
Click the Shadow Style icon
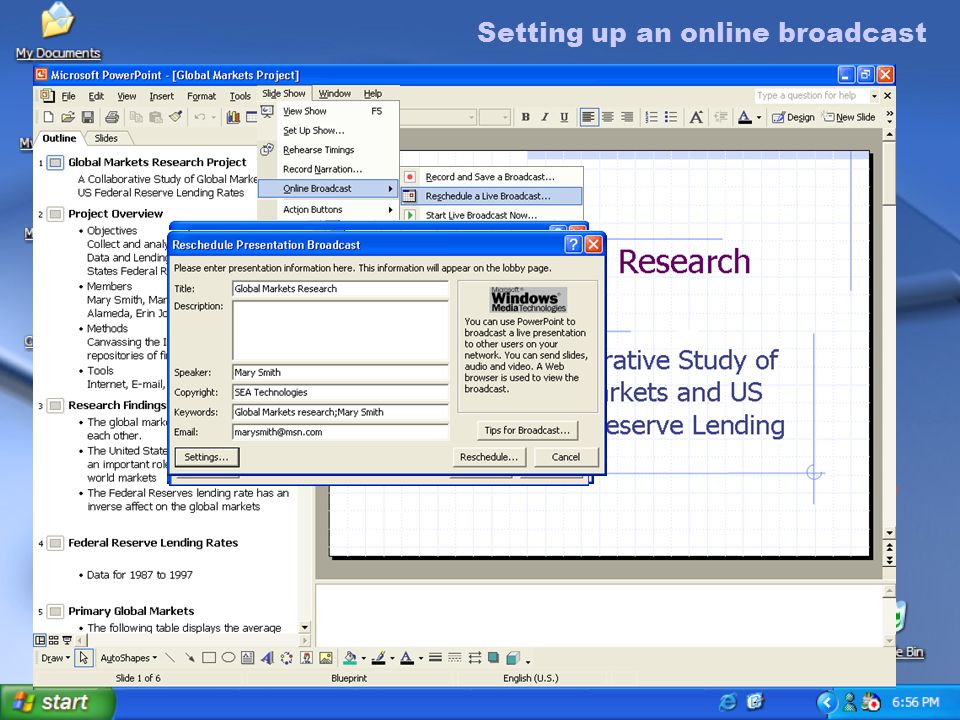(493, 658)
